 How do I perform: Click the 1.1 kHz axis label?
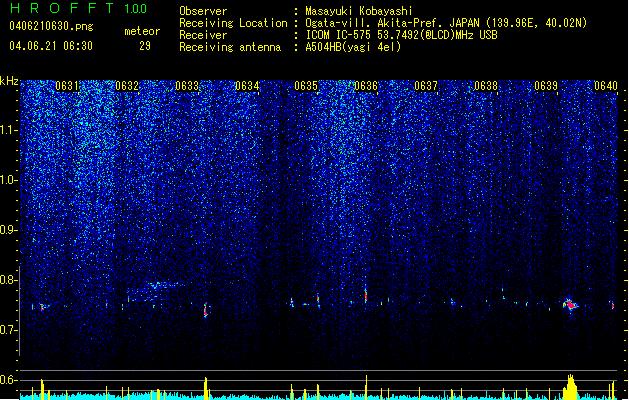(x=9, y=130)
